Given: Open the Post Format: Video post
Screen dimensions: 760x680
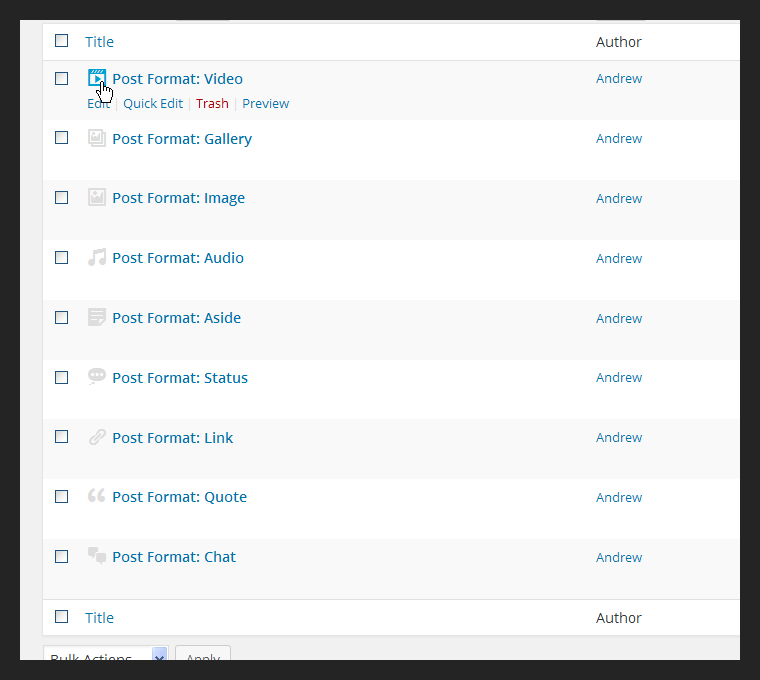Looking at the screenshot, I should pos(177,79).
